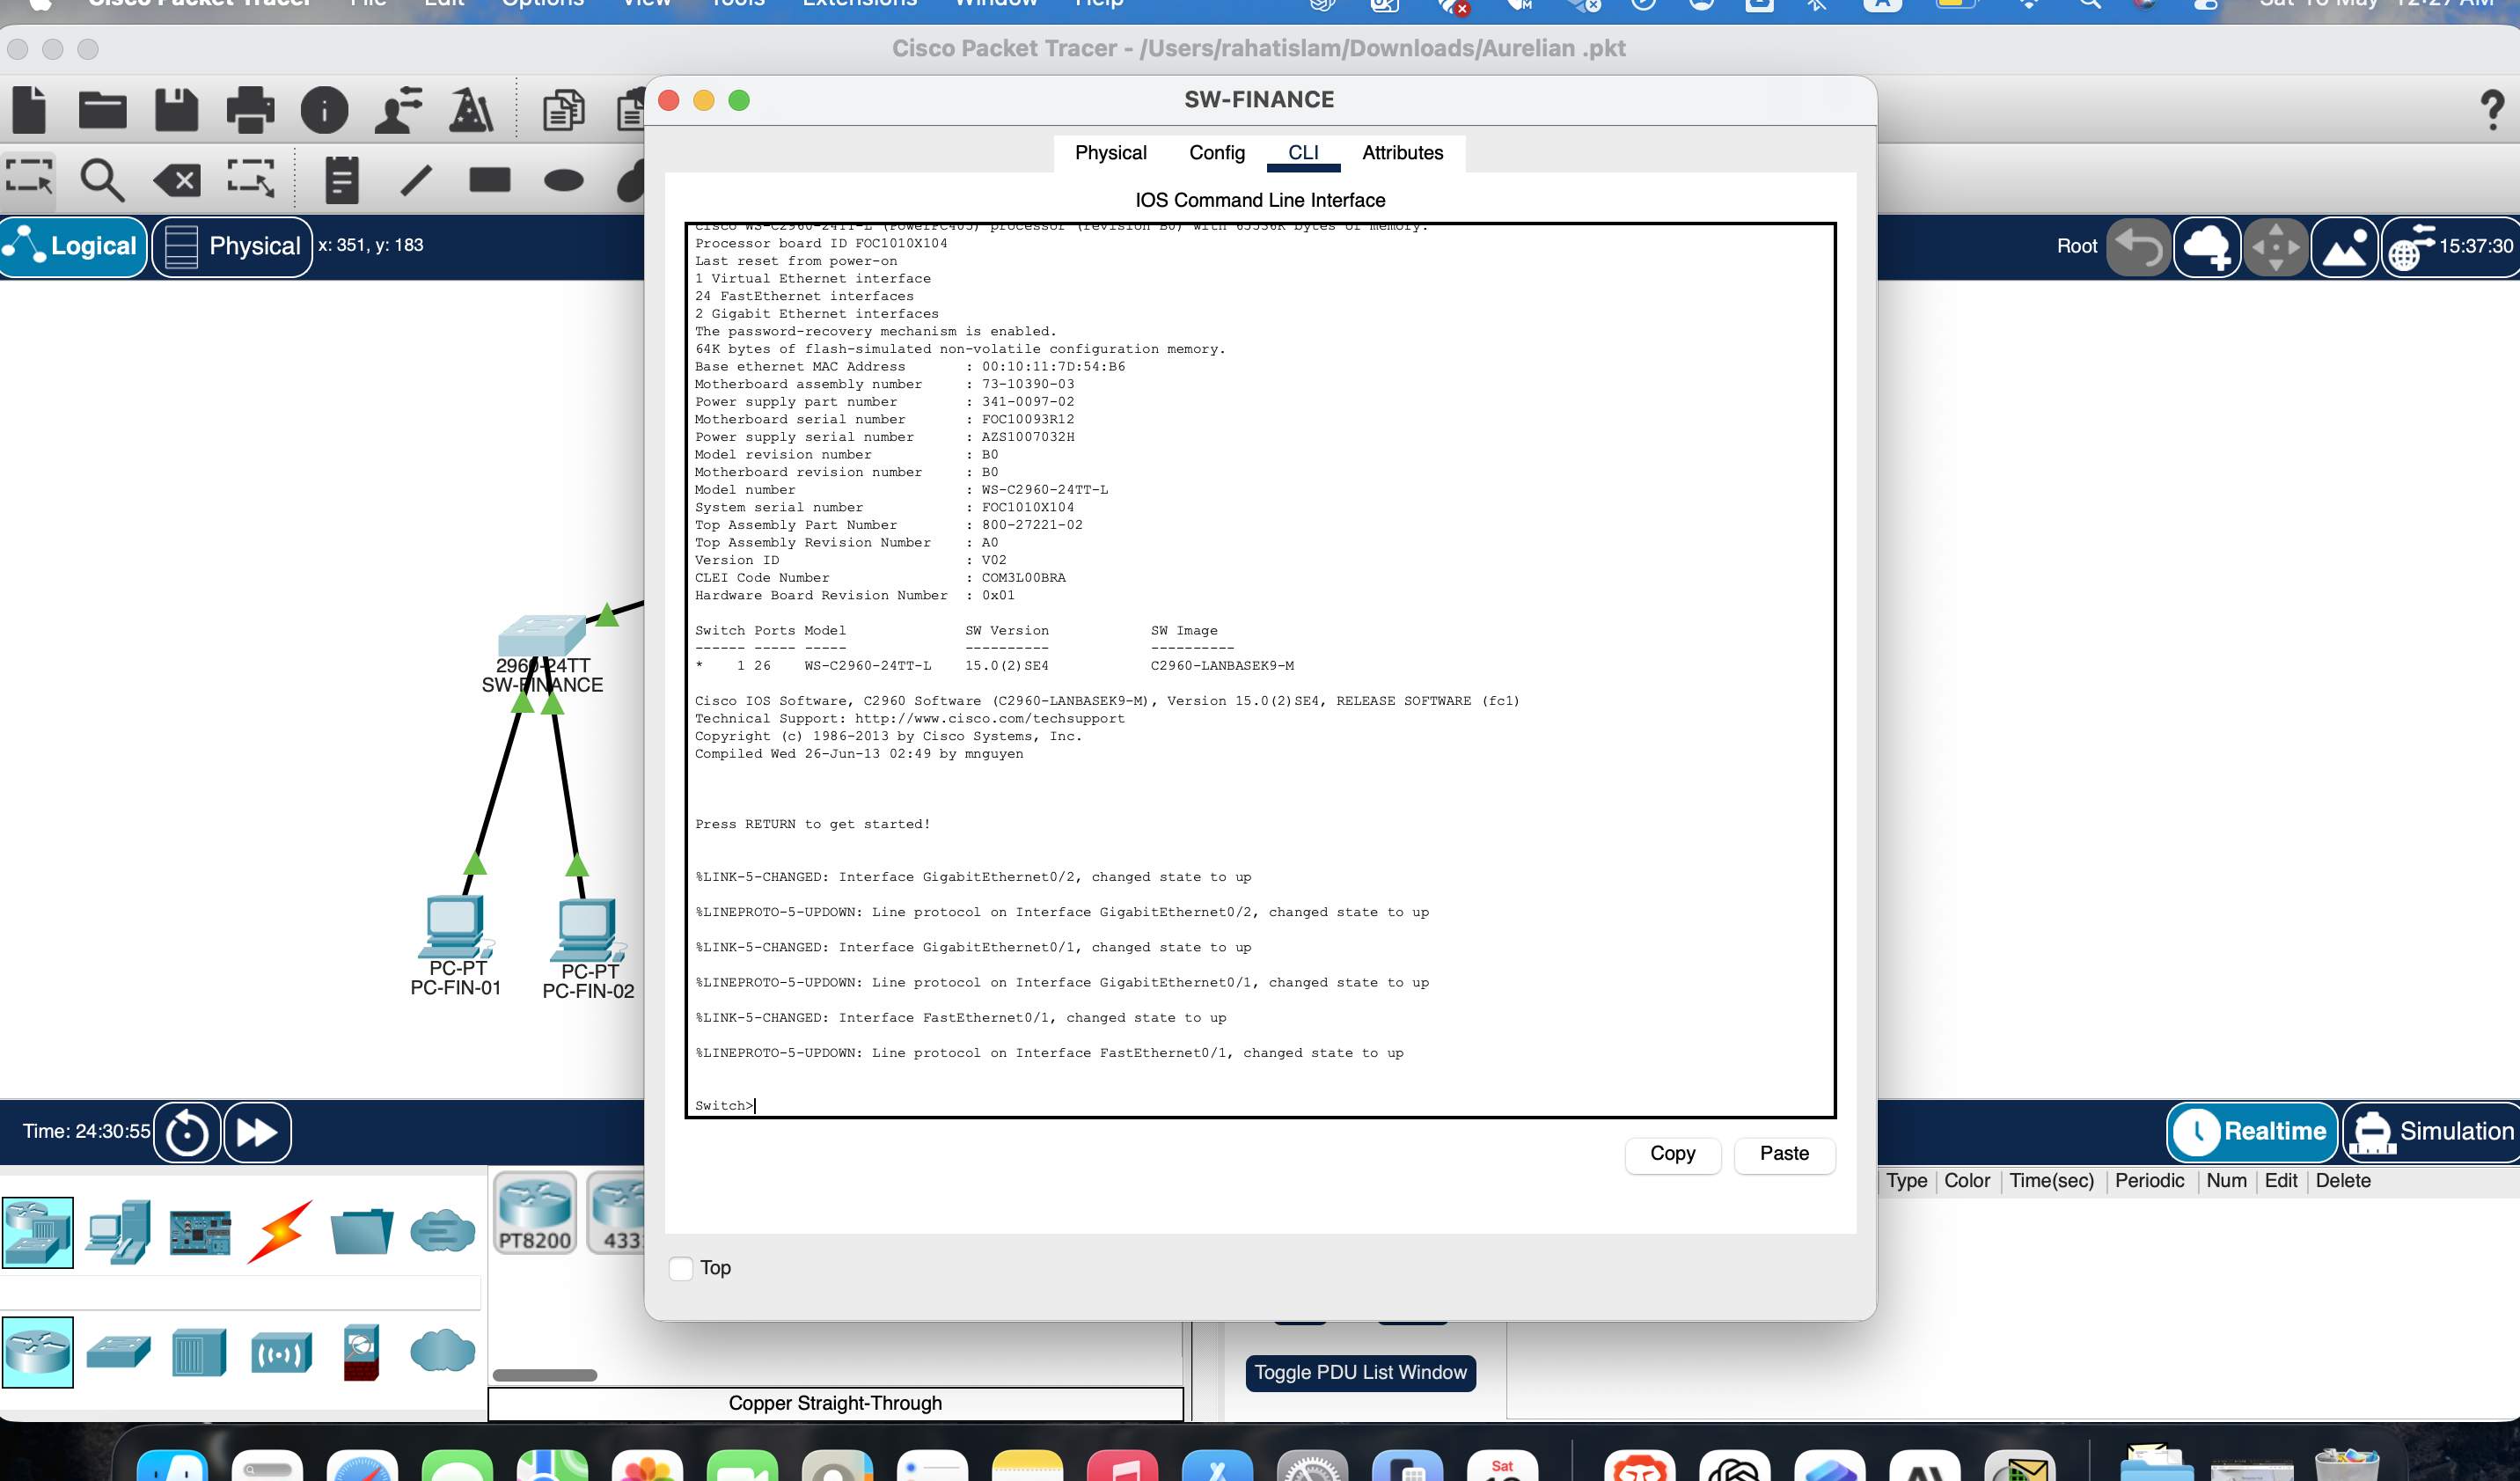The image size is (2520, 1481).
Task: Click the Delete column header
Action: coord(2343,1181)
